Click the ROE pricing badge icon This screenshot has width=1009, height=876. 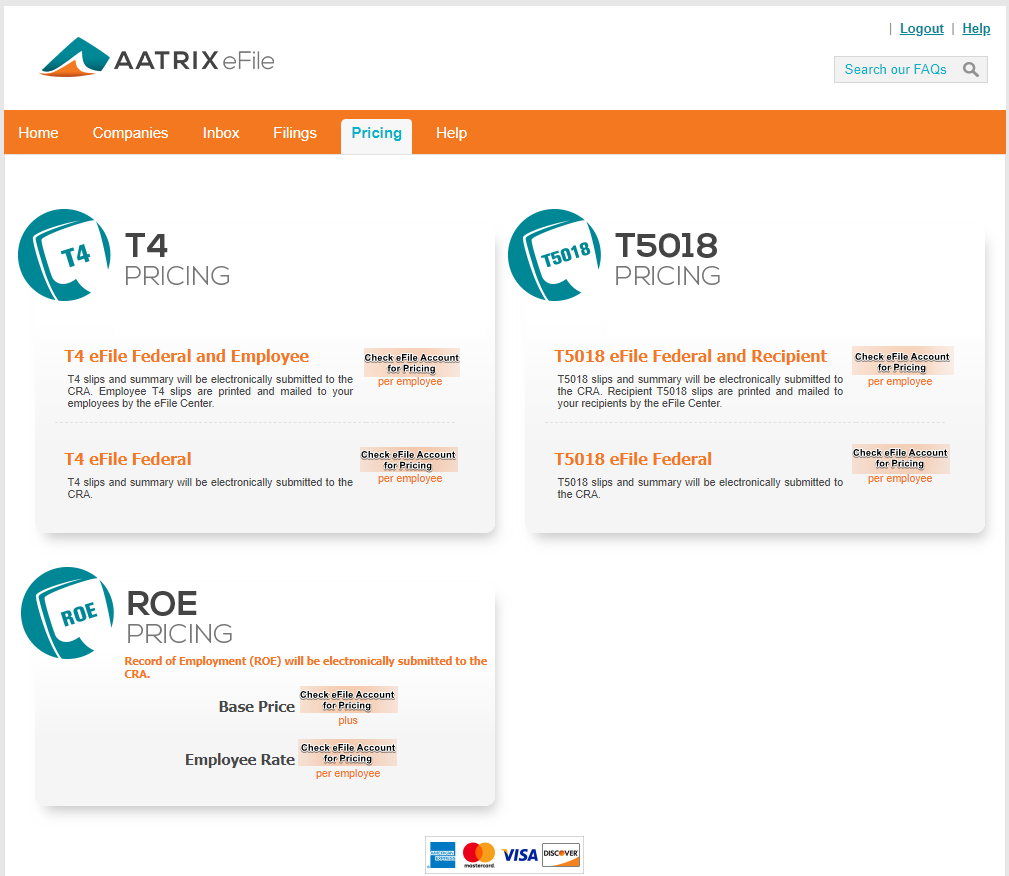tap(68, 613)
